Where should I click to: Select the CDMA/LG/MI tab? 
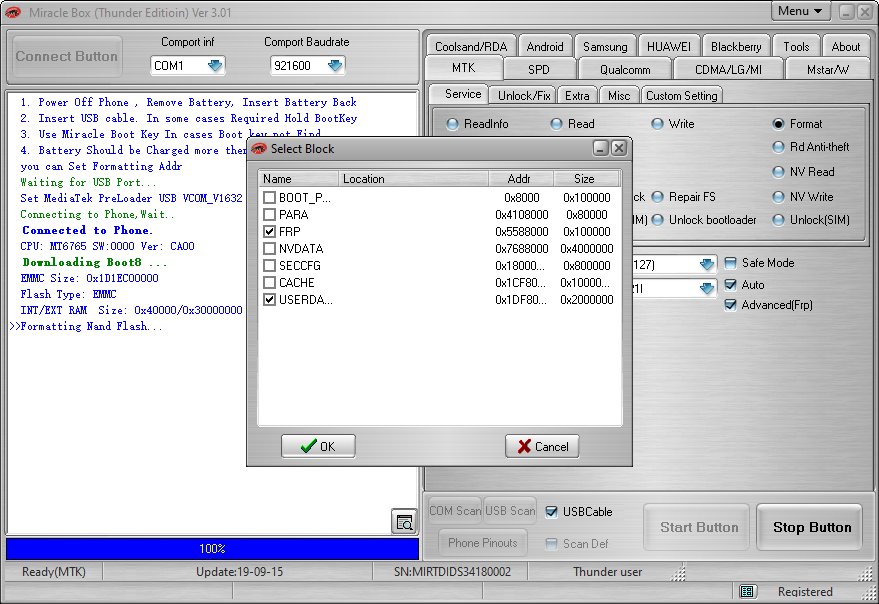[x=728, y=70]
